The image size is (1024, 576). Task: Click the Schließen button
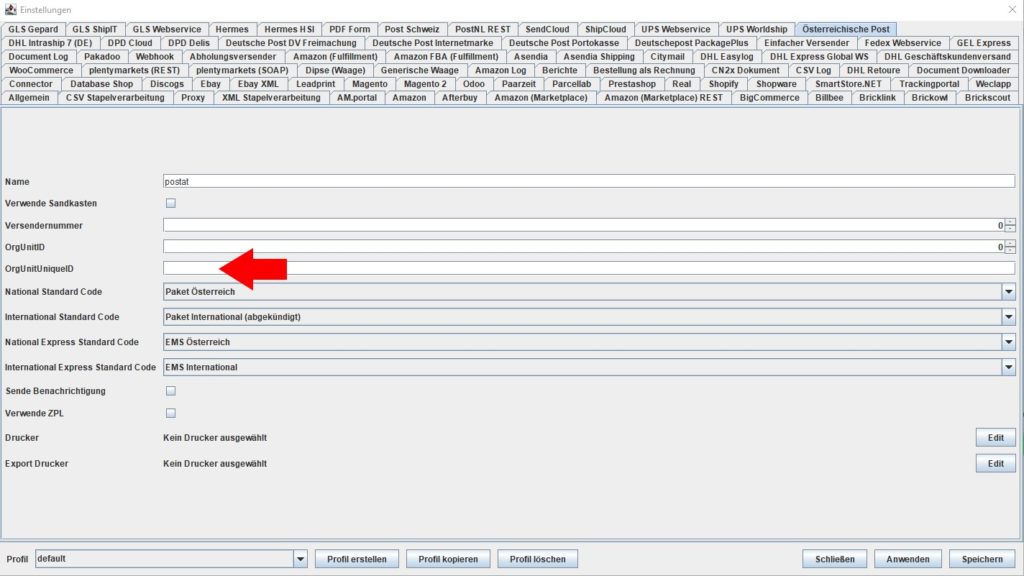tap(835, 559)
